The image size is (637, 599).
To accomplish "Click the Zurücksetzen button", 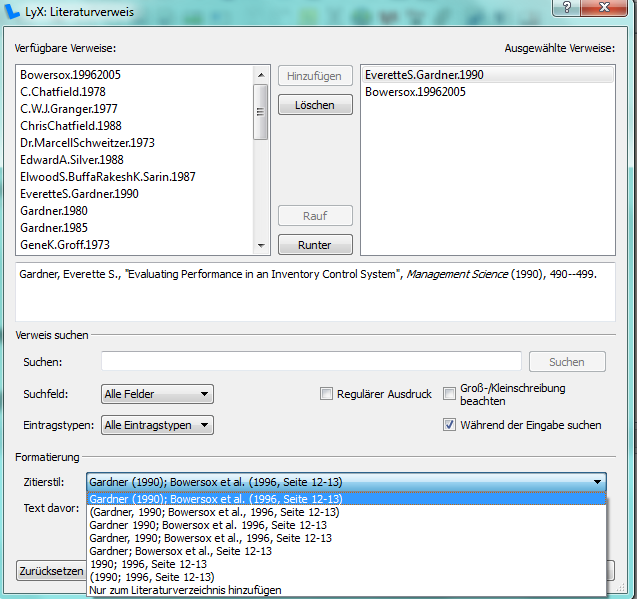I will [x=50, y=571].
